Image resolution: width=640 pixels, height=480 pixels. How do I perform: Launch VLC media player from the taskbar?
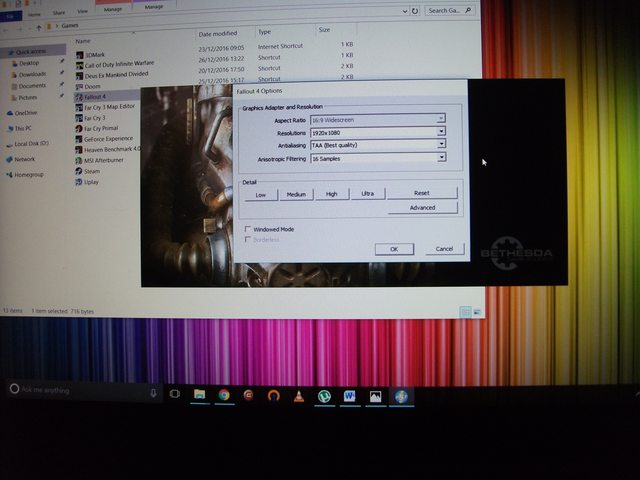coord(299,396)
